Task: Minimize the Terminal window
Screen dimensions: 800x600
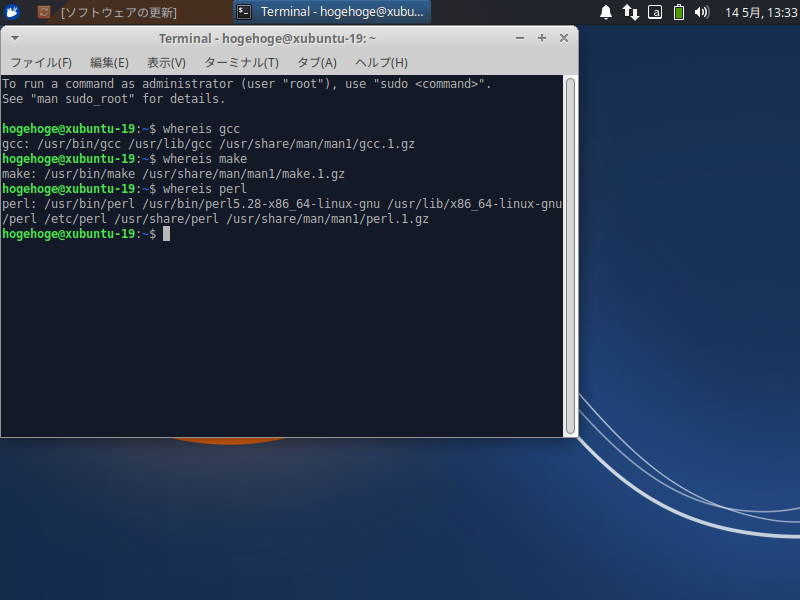Action: 520,38
